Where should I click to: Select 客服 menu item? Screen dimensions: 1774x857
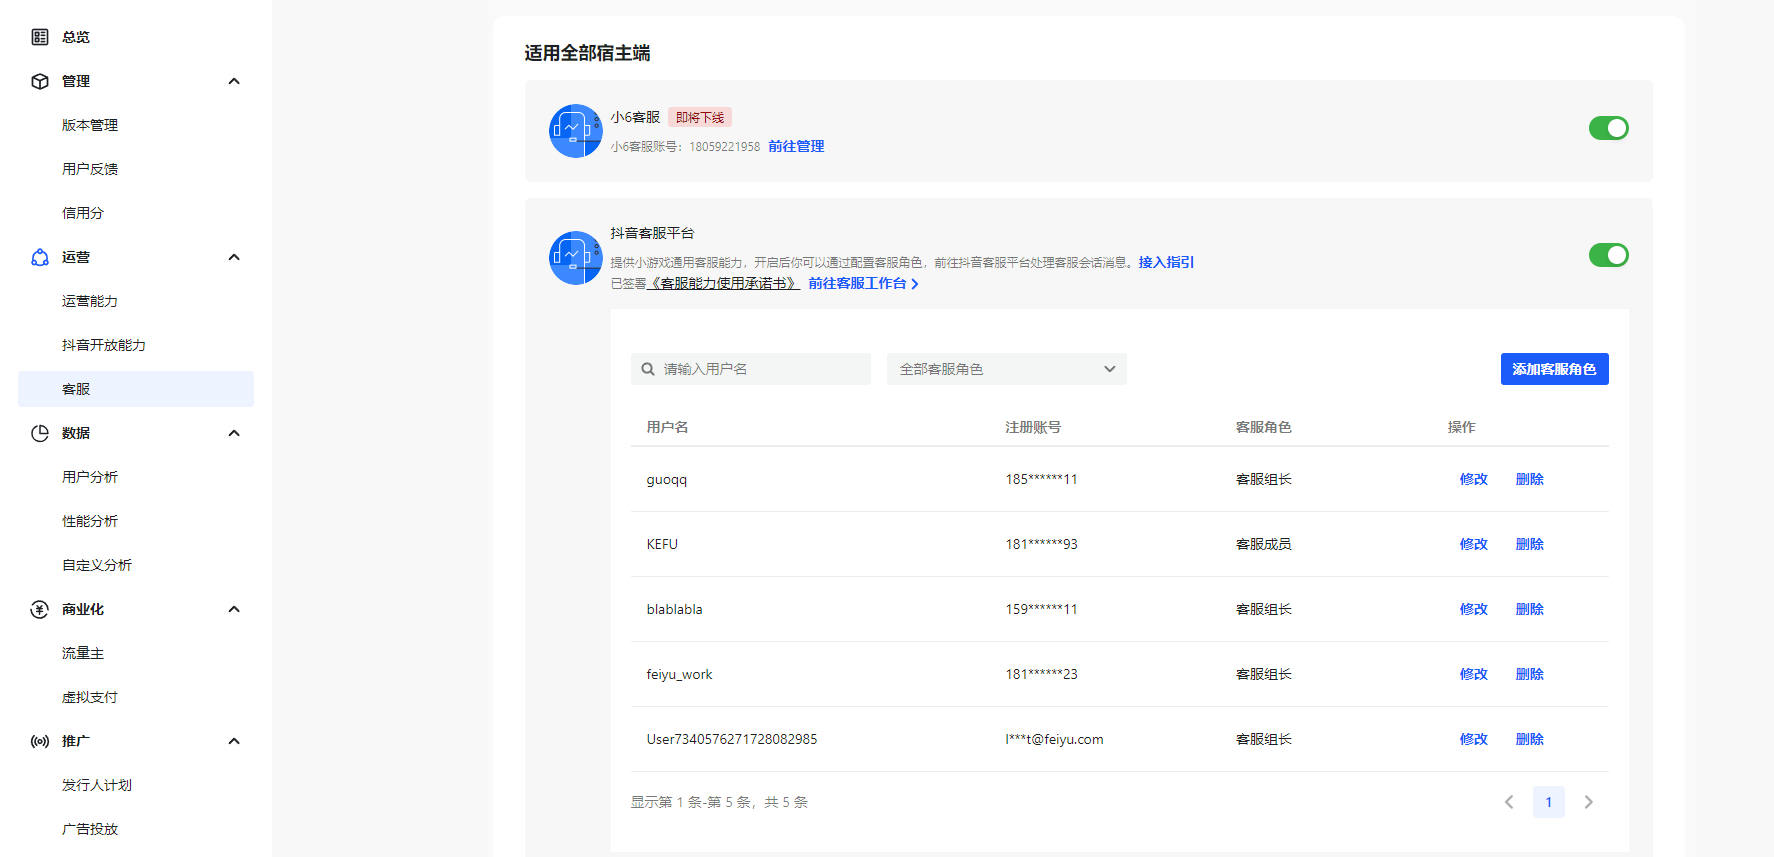tap(136, 389)
